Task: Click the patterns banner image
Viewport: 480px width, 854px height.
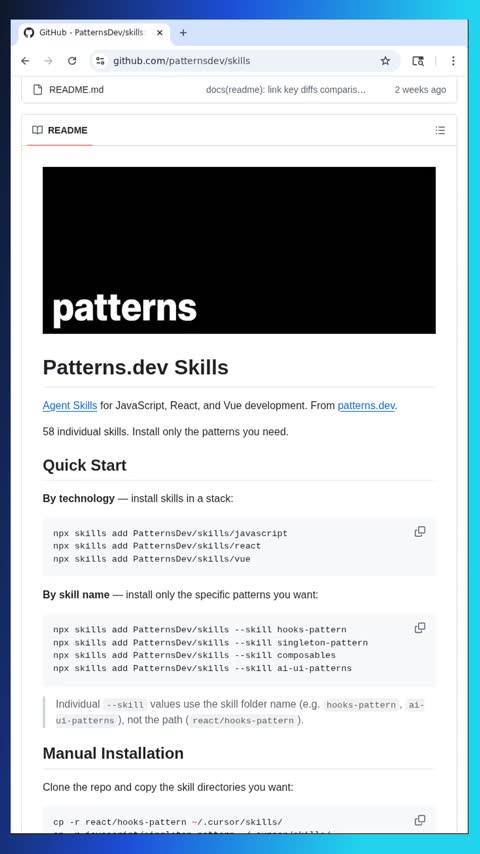Action: click(x=239, y=250)
